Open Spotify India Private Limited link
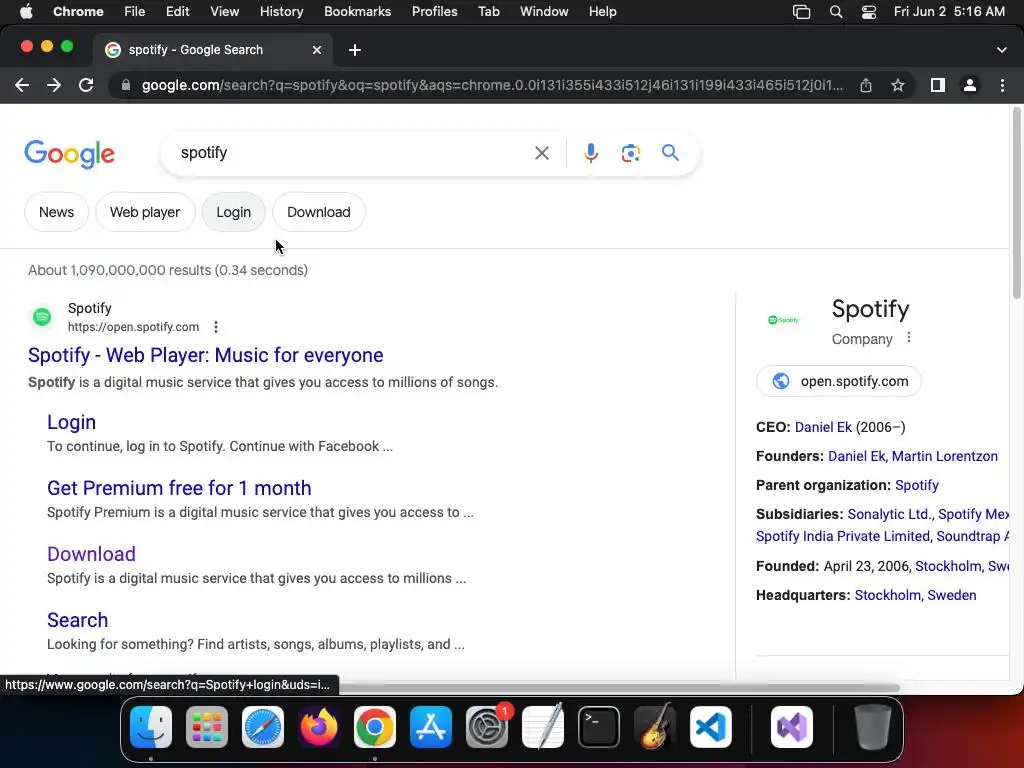Screen dimensions: 1024x768 (x=842, y=536)
